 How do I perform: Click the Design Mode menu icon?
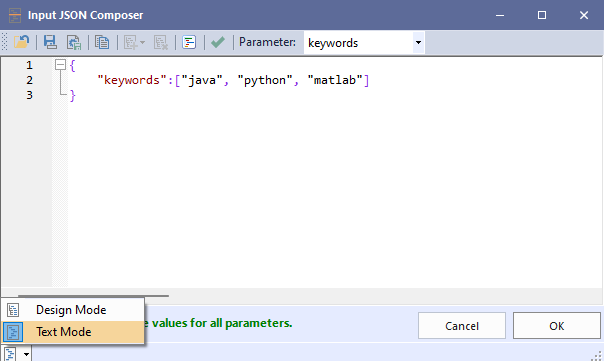coord(13,310)
